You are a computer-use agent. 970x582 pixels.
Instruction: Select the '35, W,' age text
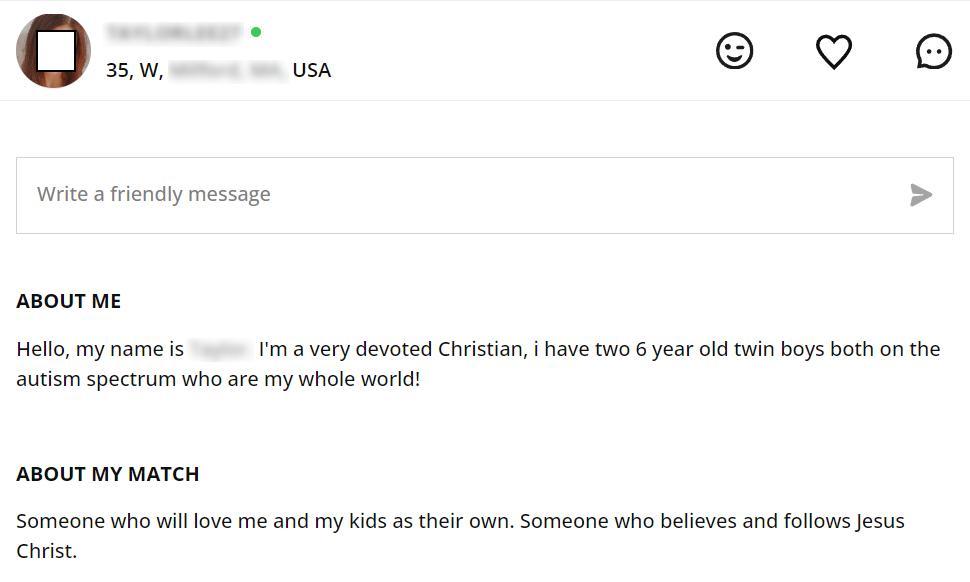click(x=135, y=70)
